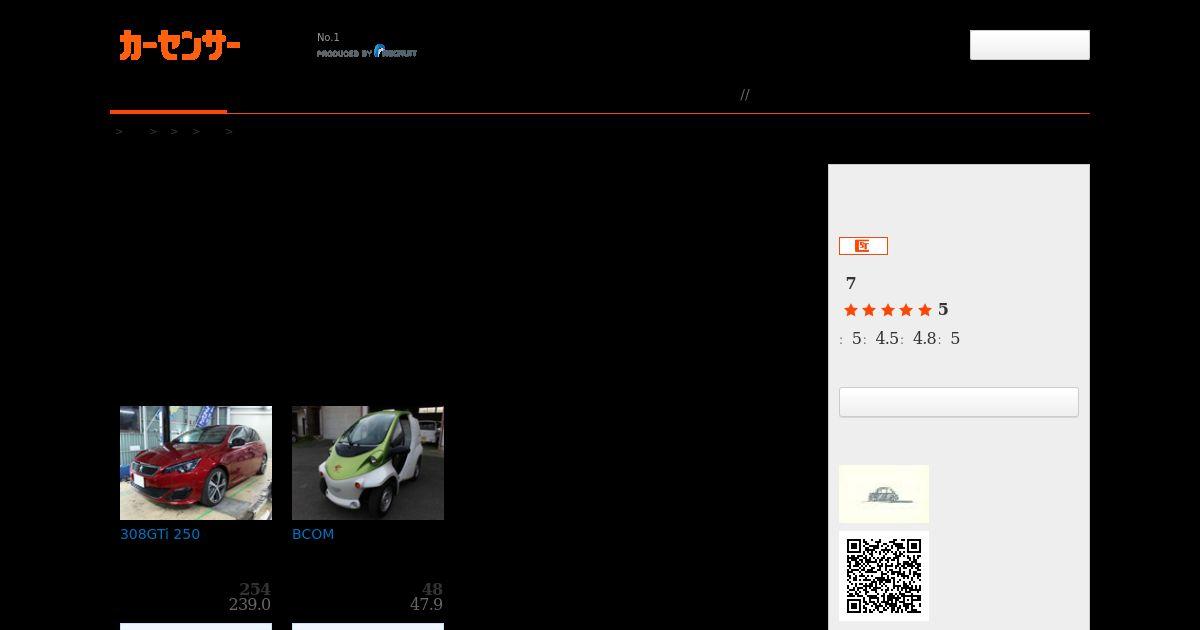Click the price value 239.0
1200x630 pixels.
coord(250,605)
